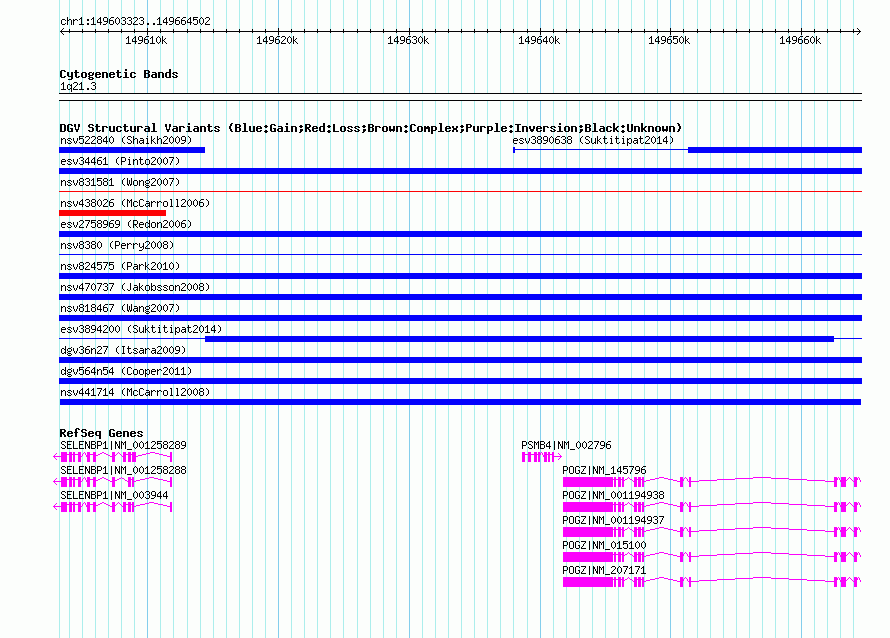The width and height of the screenshot is (890, 638).
Task: Click the 149660k ruler tick label
Action: click(800, 40)
